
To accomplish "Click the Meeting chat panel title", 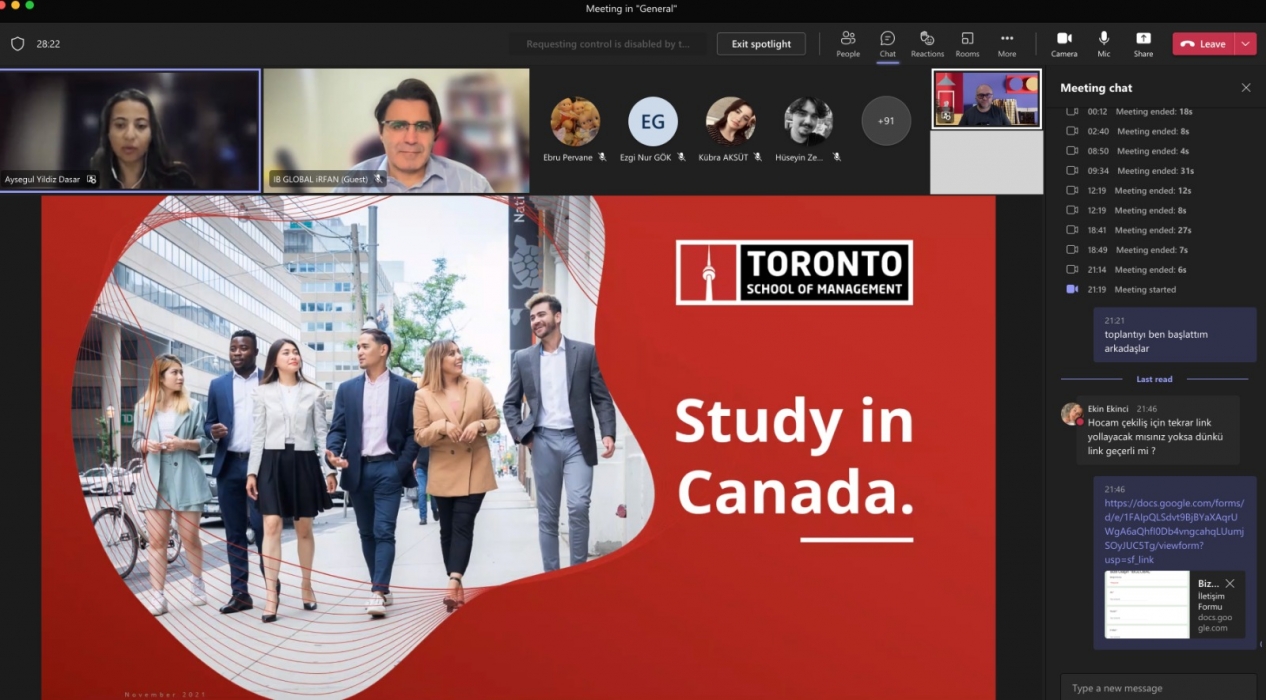I will 1096,88.
